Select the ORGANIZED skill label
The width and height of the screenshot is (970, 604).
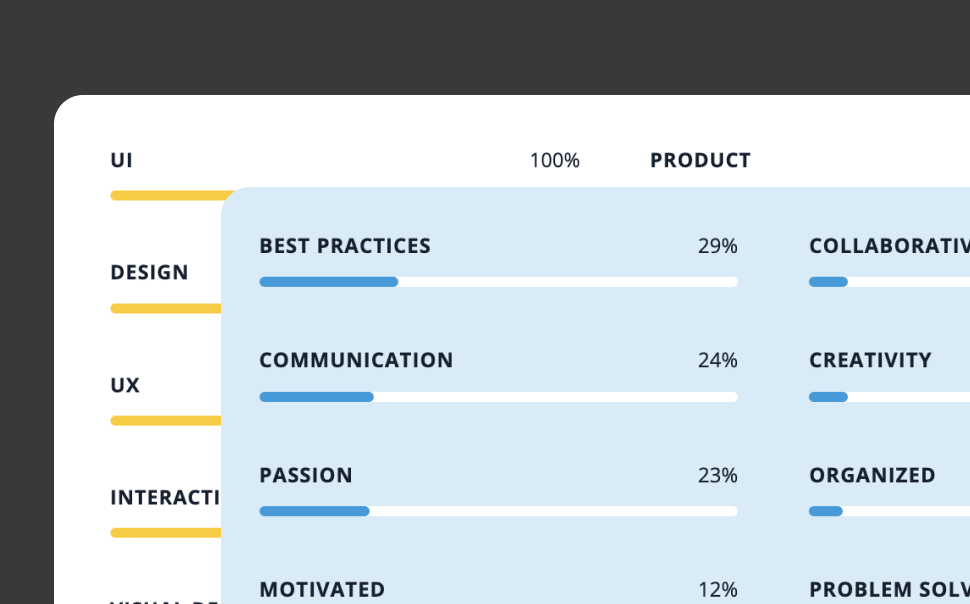coord(872,475)
